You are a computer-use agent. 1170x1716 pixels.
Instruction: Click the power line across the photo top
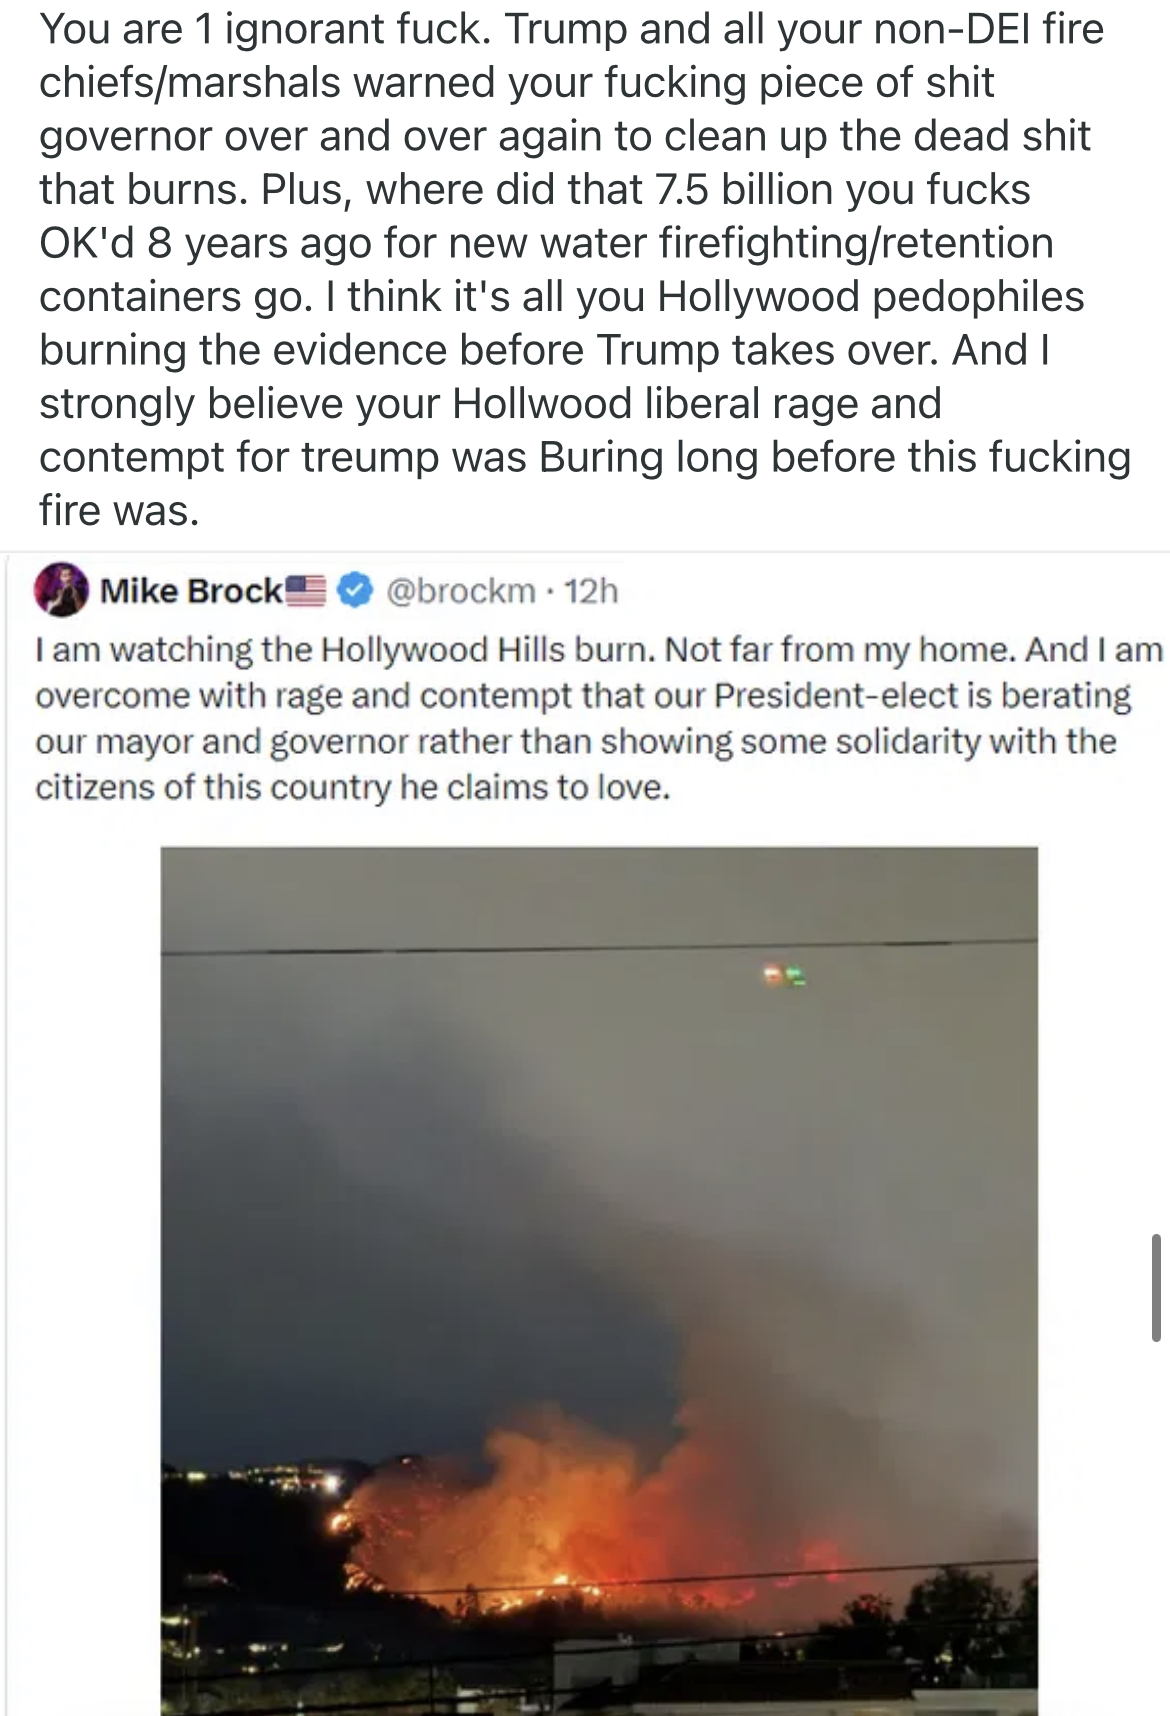click(x=599, y=946)
